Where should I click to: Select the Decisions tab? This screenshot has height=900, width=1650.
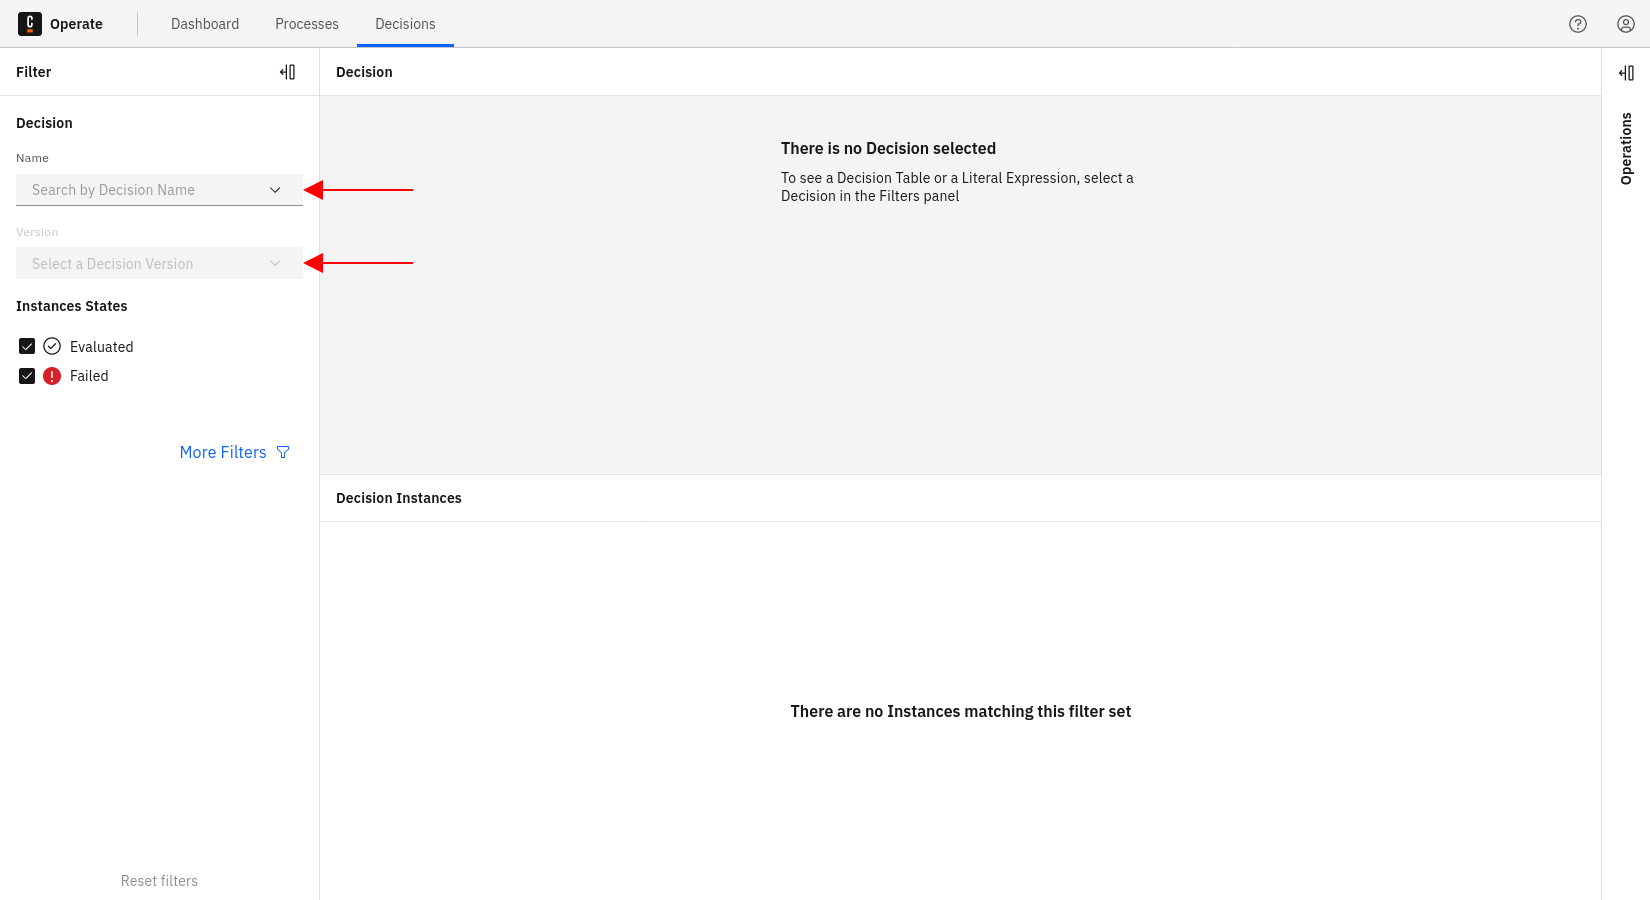coord(405,24)
